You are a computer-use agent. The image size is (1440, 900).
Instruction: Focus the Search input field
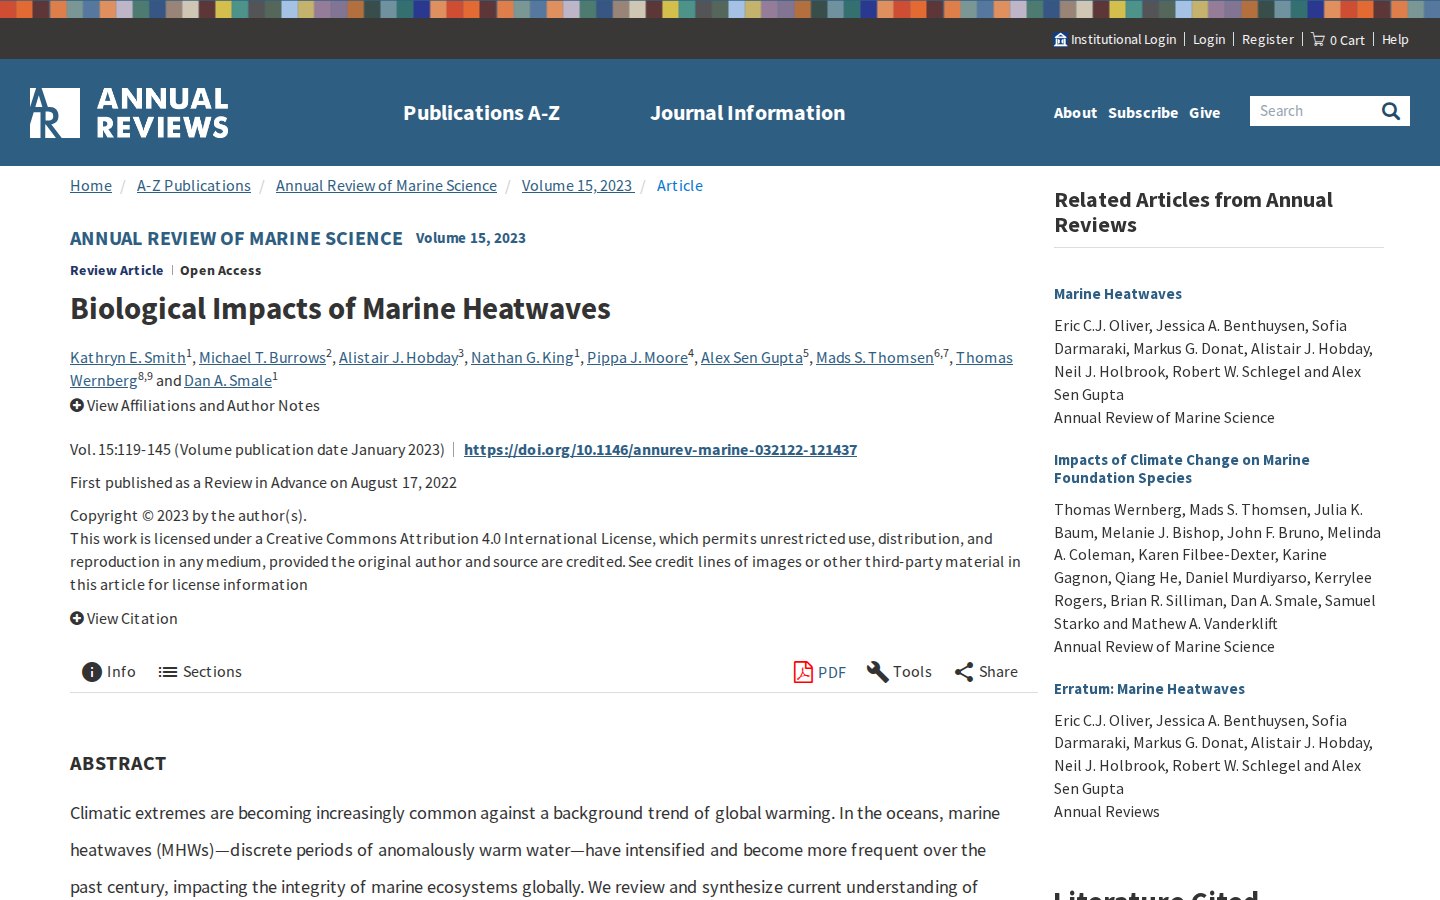1313,111
